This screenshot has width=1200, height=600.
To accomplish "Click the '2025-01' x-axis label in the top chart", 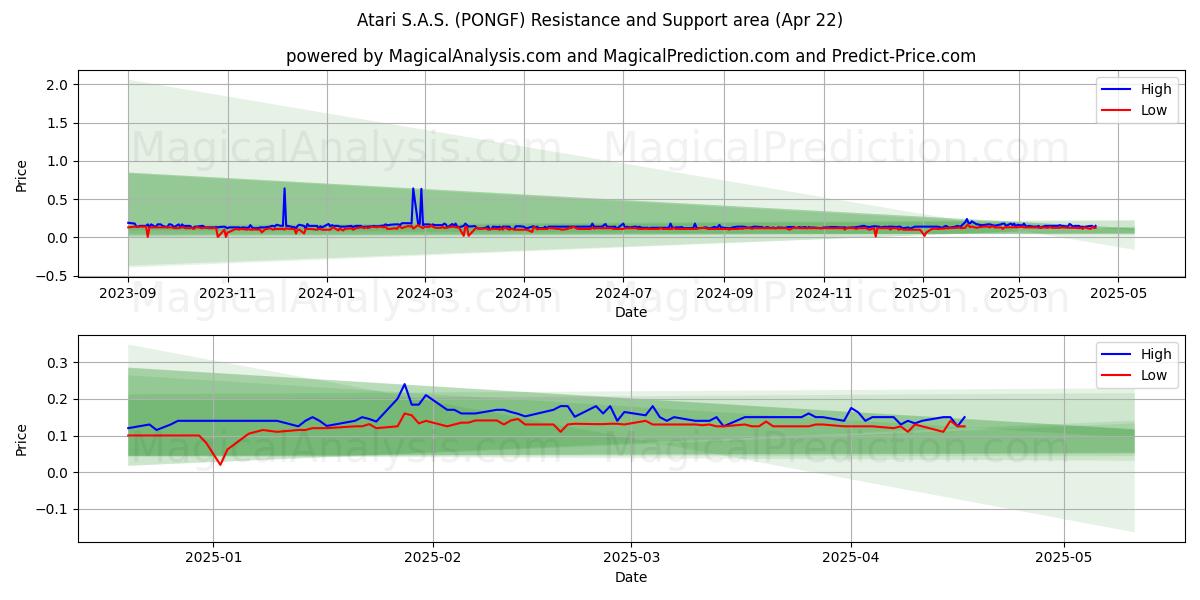I will click(923, 295).
